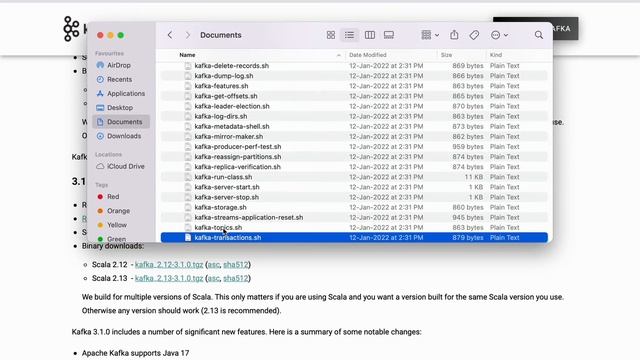This screenshot has height=360, width=640.
Task: Open the sha512 link for Scala 2.12
Action: (236, 265)
